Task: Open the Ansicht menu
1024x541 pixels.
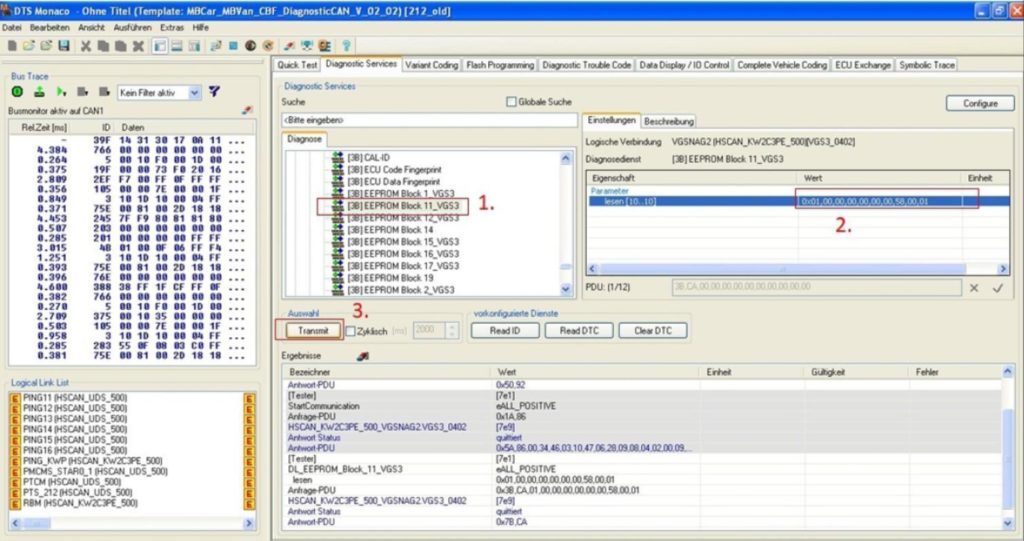Action: pyautogui.click(x=91, y=27)
